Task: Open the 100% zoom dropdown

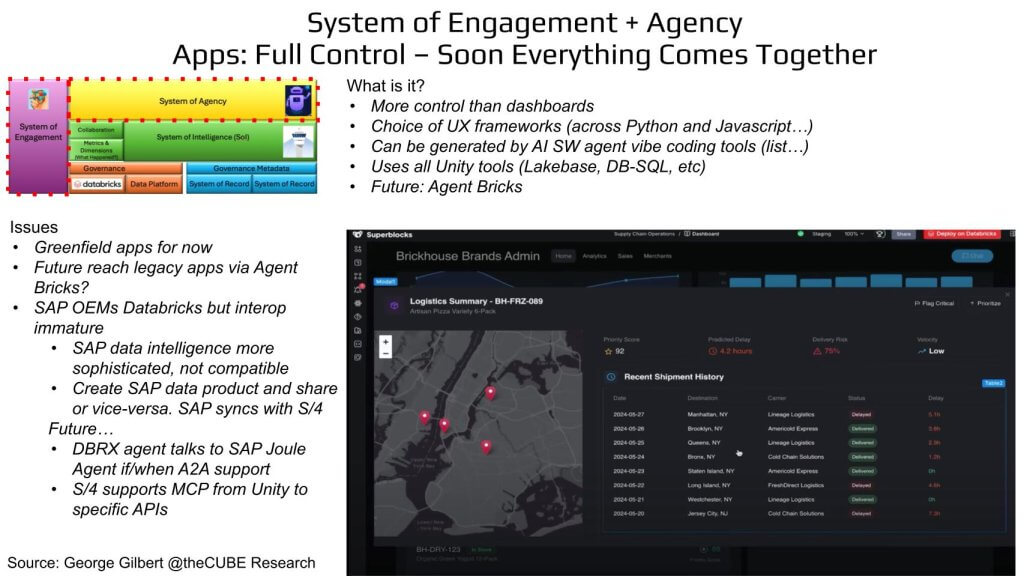Action: (854, 234)
